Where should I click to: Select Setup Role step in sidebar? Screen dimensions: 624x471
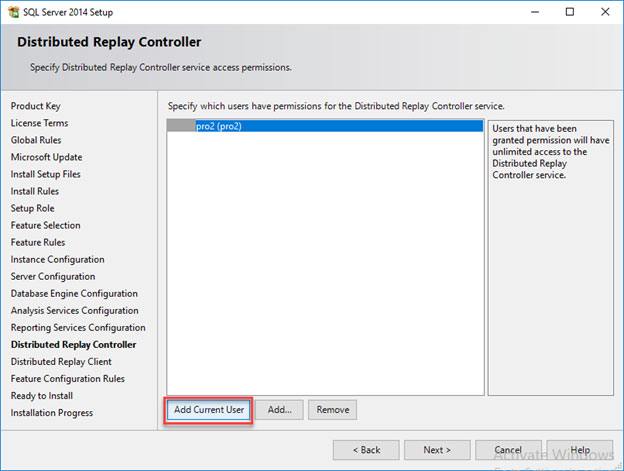pos(33,208)
